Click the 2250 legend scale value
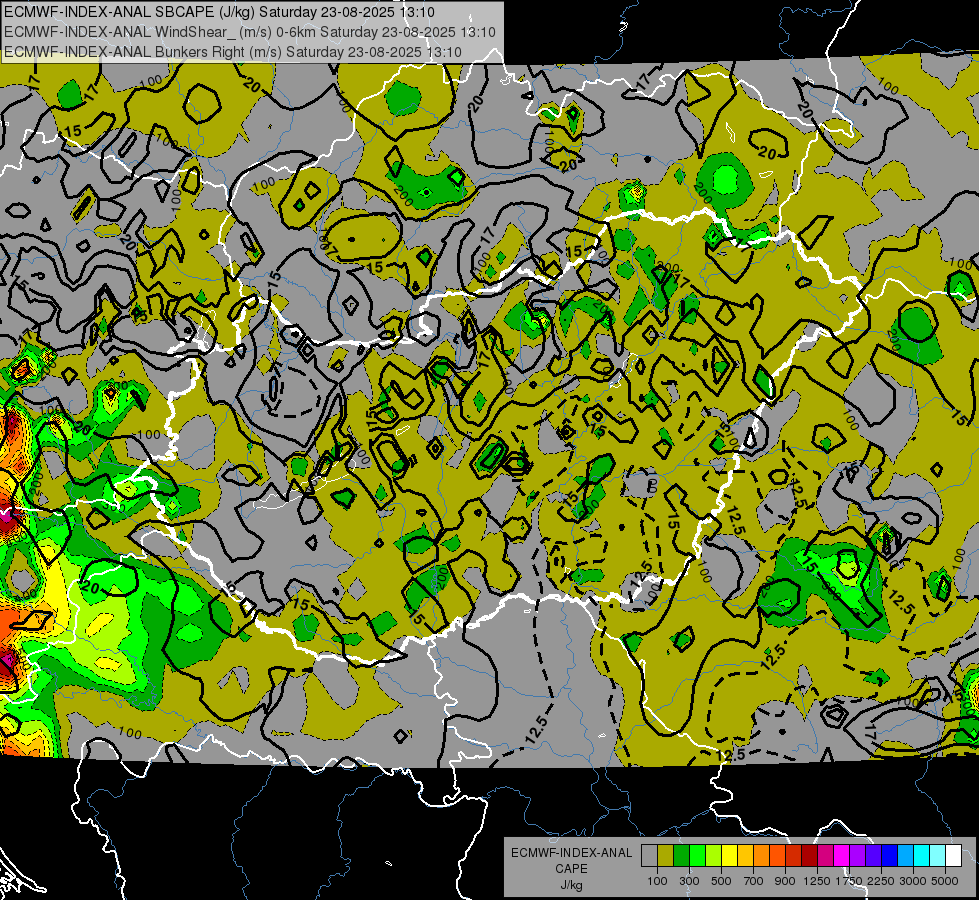 point(881,881)
